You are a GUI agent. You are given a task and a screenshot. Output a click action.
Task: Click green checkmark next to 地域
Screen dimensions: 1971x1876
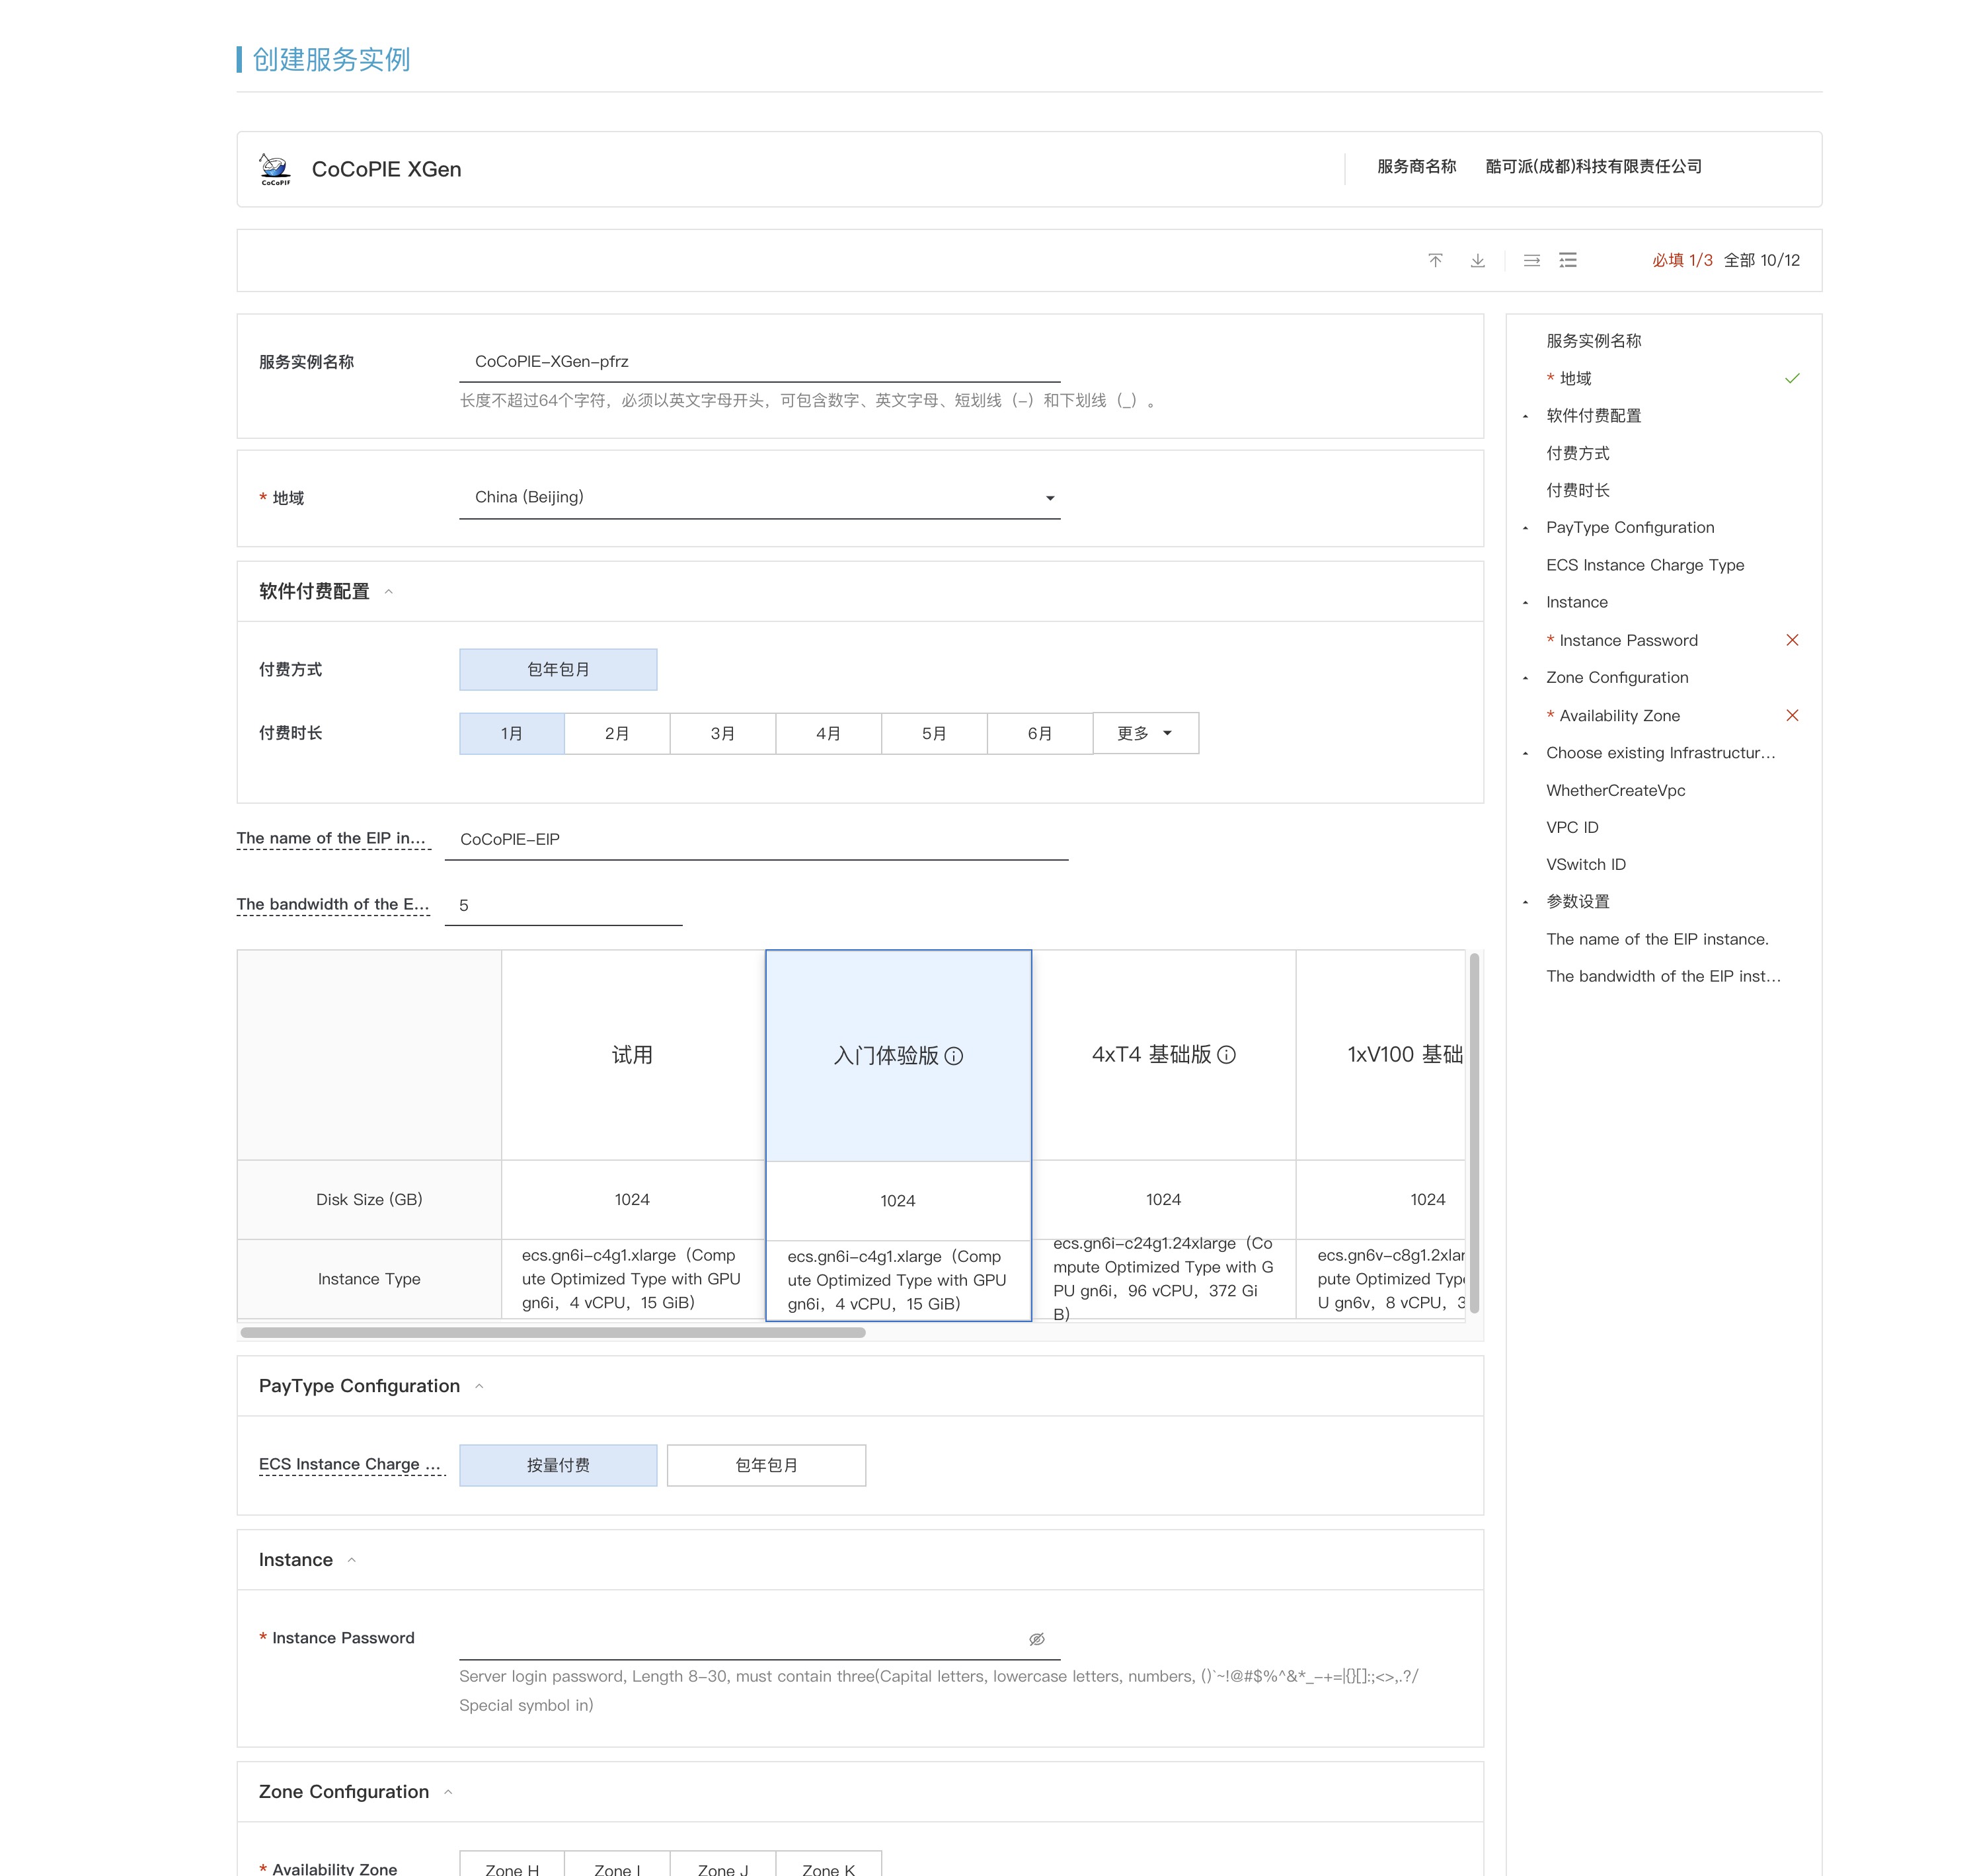pos(1792,378)
